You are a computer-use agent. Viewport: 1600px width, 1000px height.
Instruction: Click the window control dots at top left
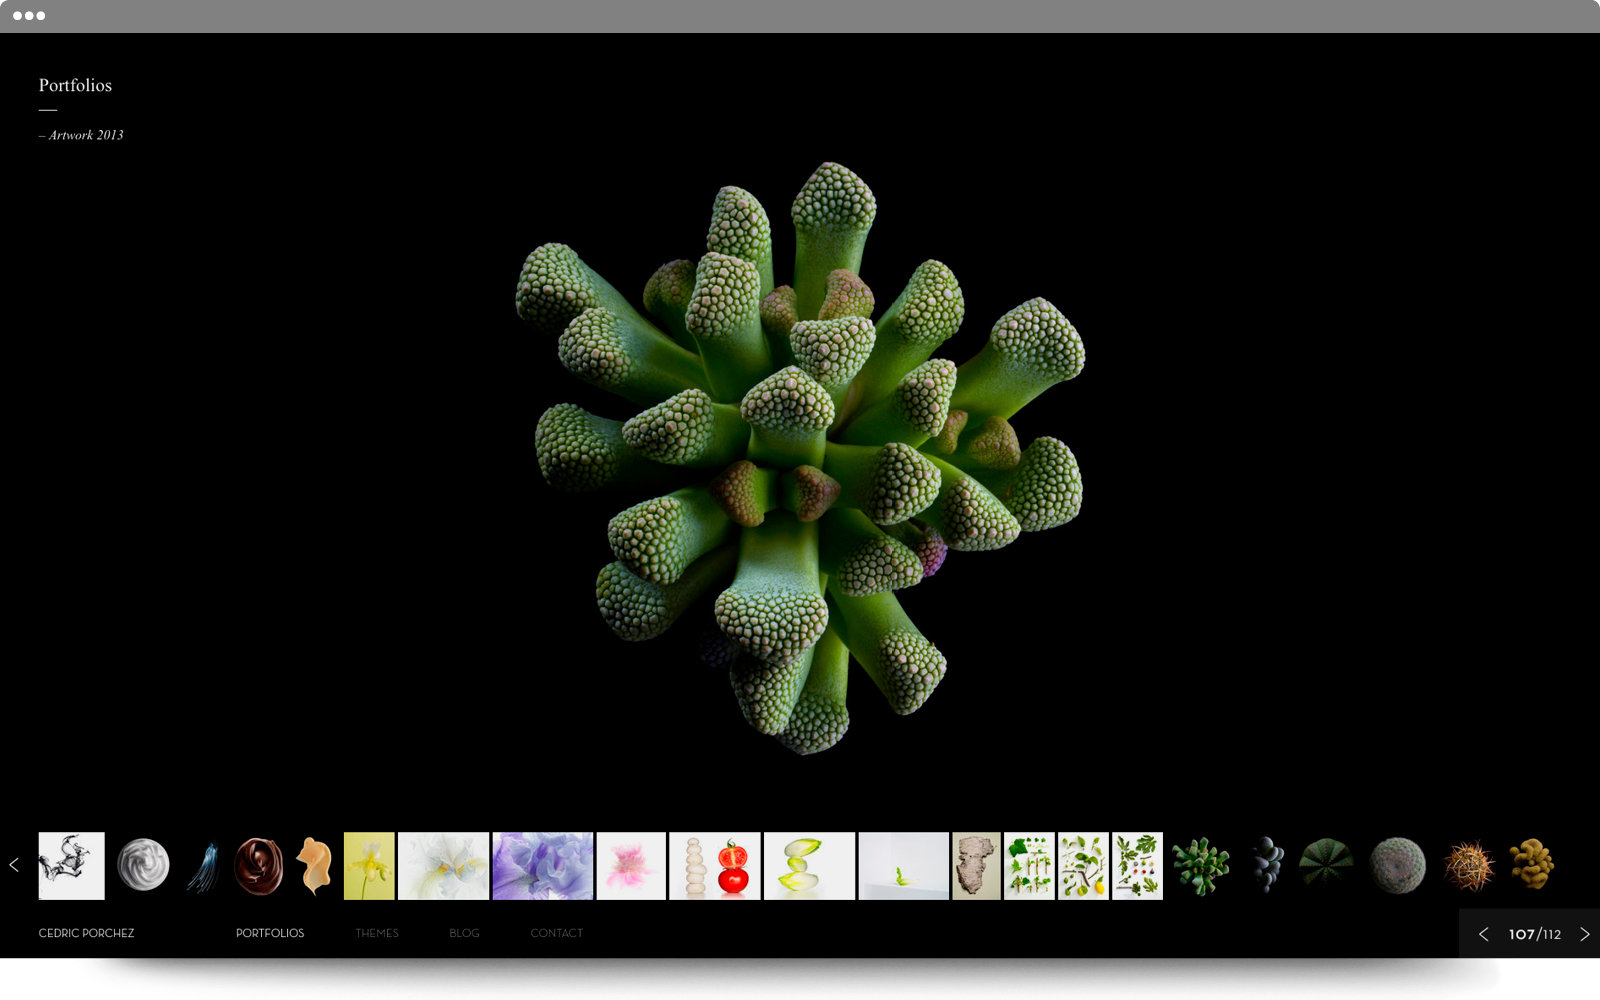coord(29,16)
